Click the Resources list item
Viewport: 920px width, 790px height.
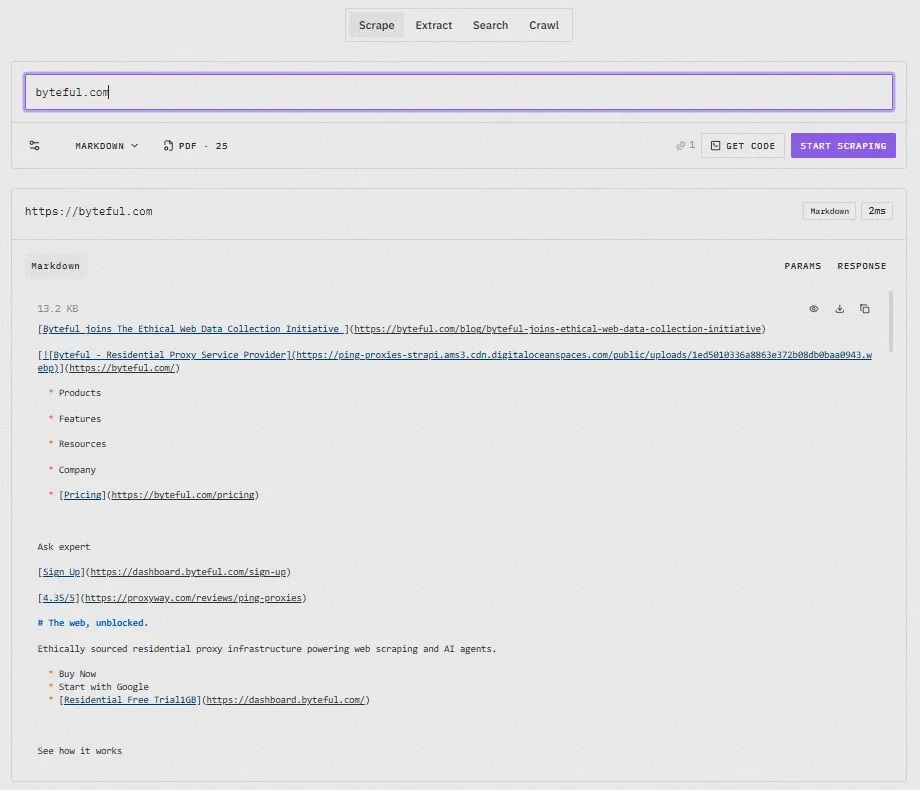coord(82,444)
